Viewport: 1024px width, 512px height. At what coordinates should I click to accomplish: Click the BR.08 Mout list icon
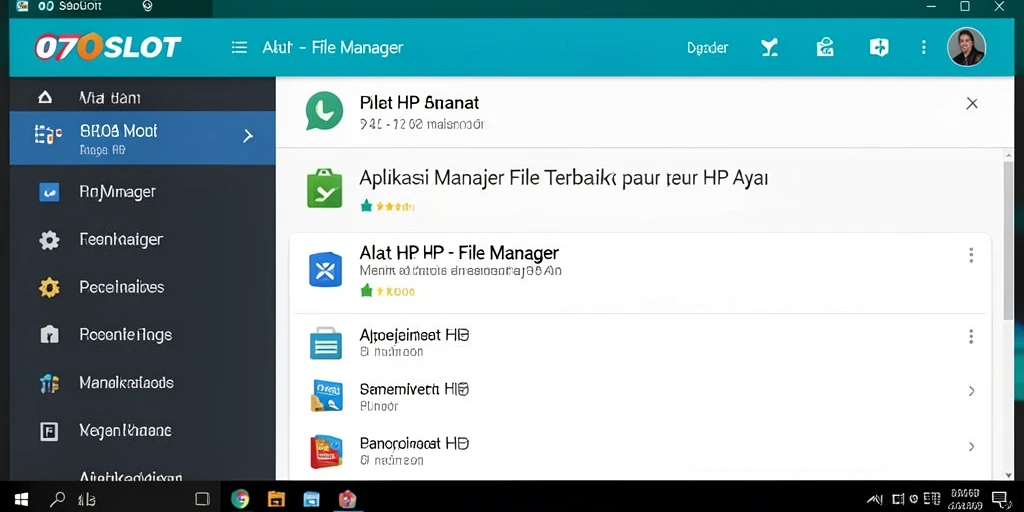point(48,134)
